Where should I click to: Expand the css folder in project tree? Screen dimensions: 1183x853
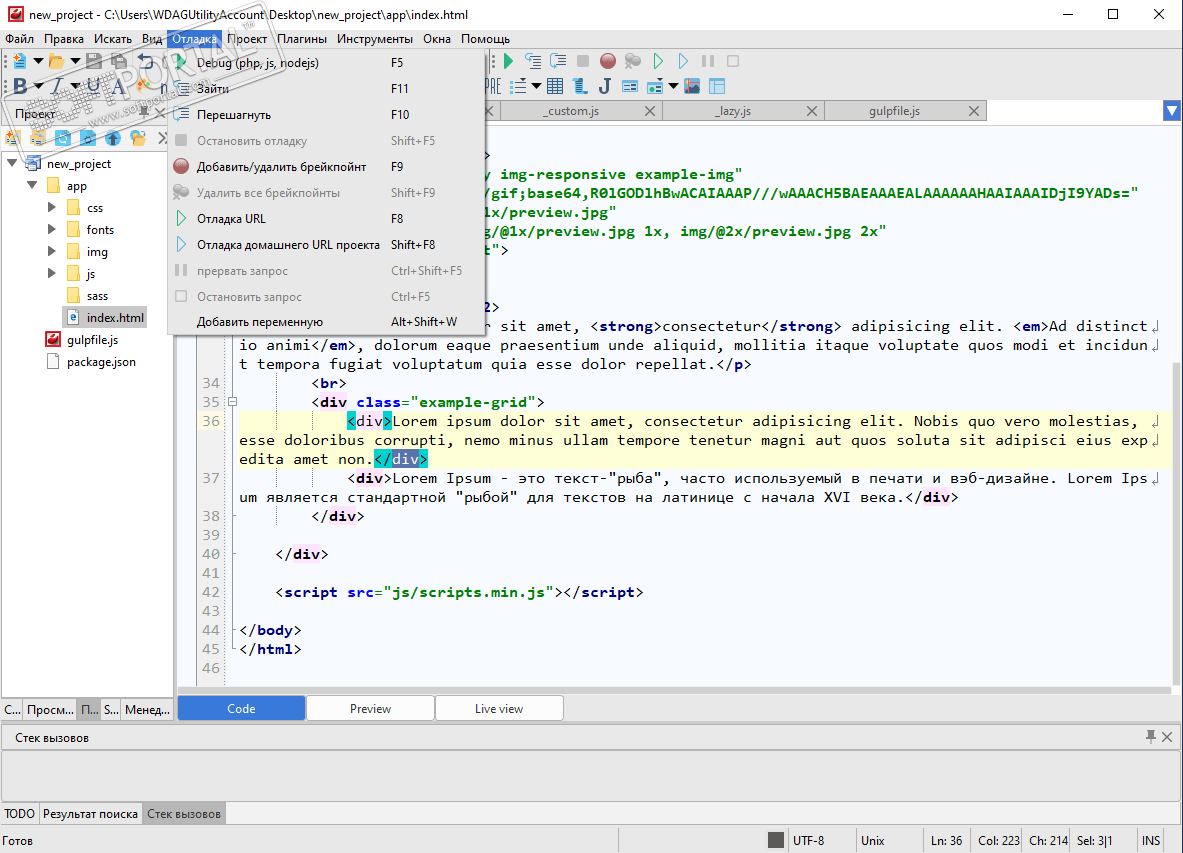coord(52,208)
